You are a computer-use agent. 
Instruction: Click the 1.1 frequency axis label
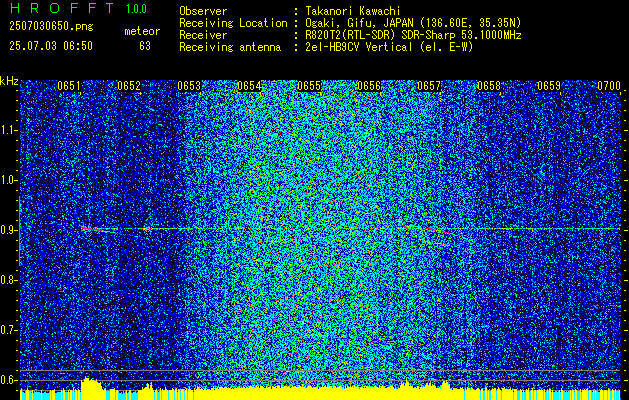[8, 130]
